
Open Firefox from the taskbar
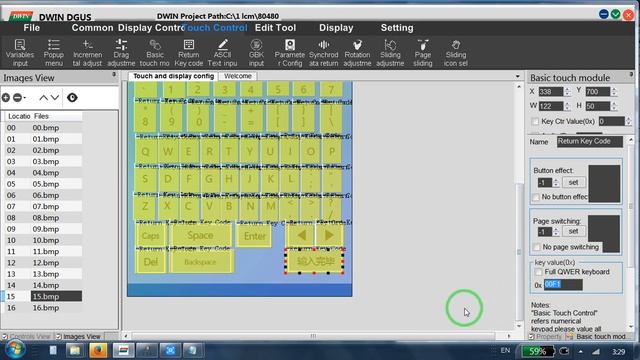click(98, 350)
